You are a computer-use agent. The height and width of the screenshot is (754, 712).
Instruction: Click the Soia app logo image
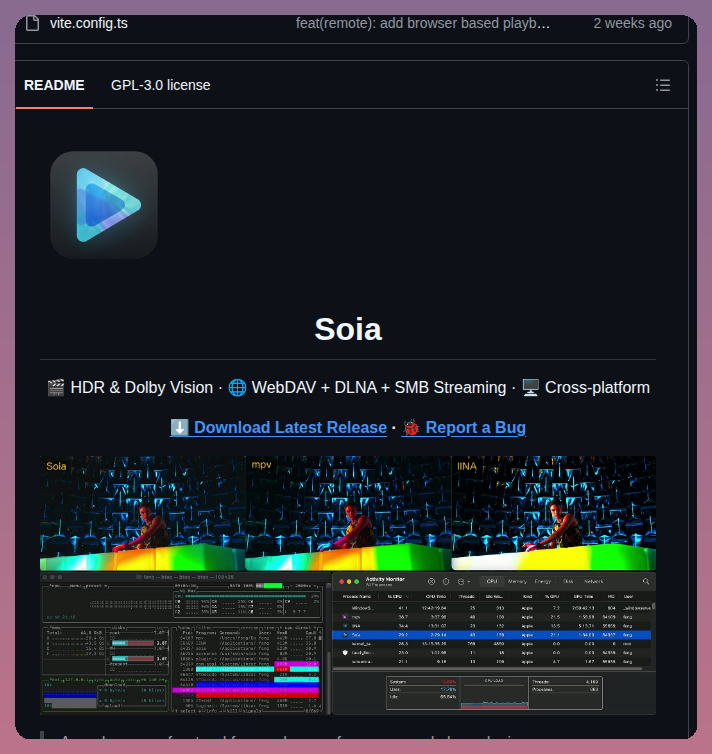(104, 205)
